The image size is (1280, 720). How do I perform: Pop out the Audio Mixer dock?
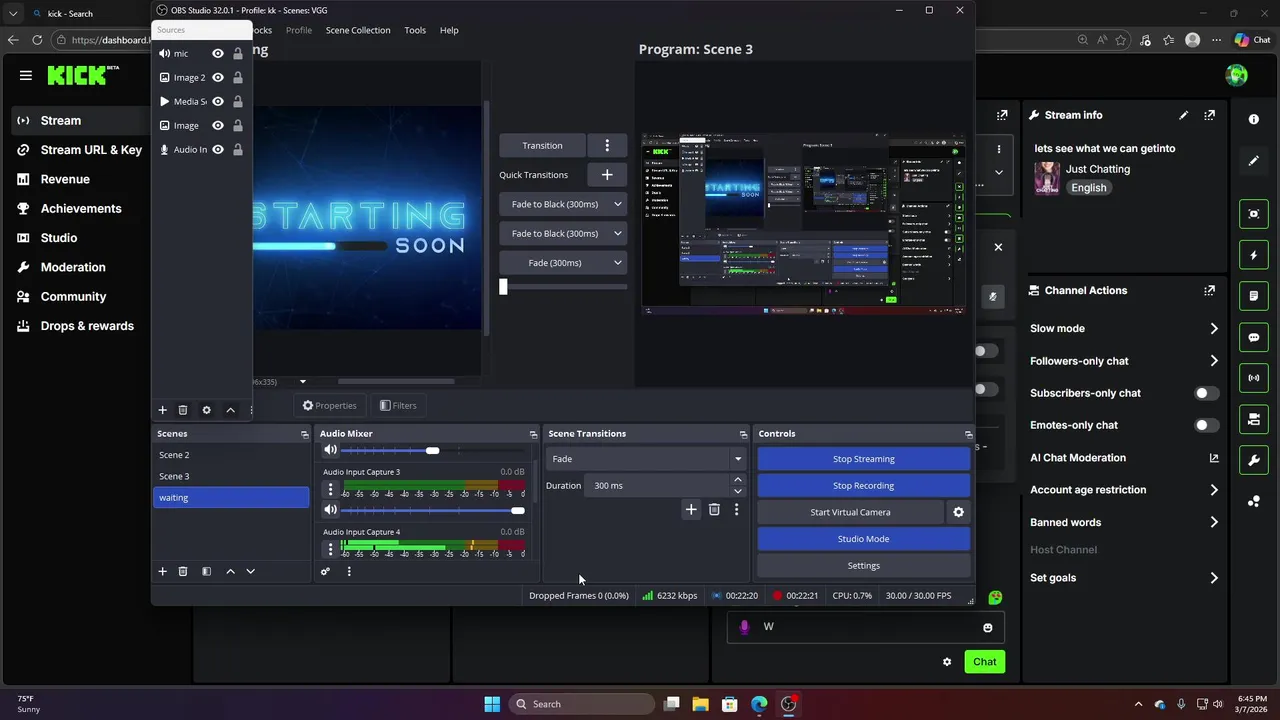[x=533, y=434]
